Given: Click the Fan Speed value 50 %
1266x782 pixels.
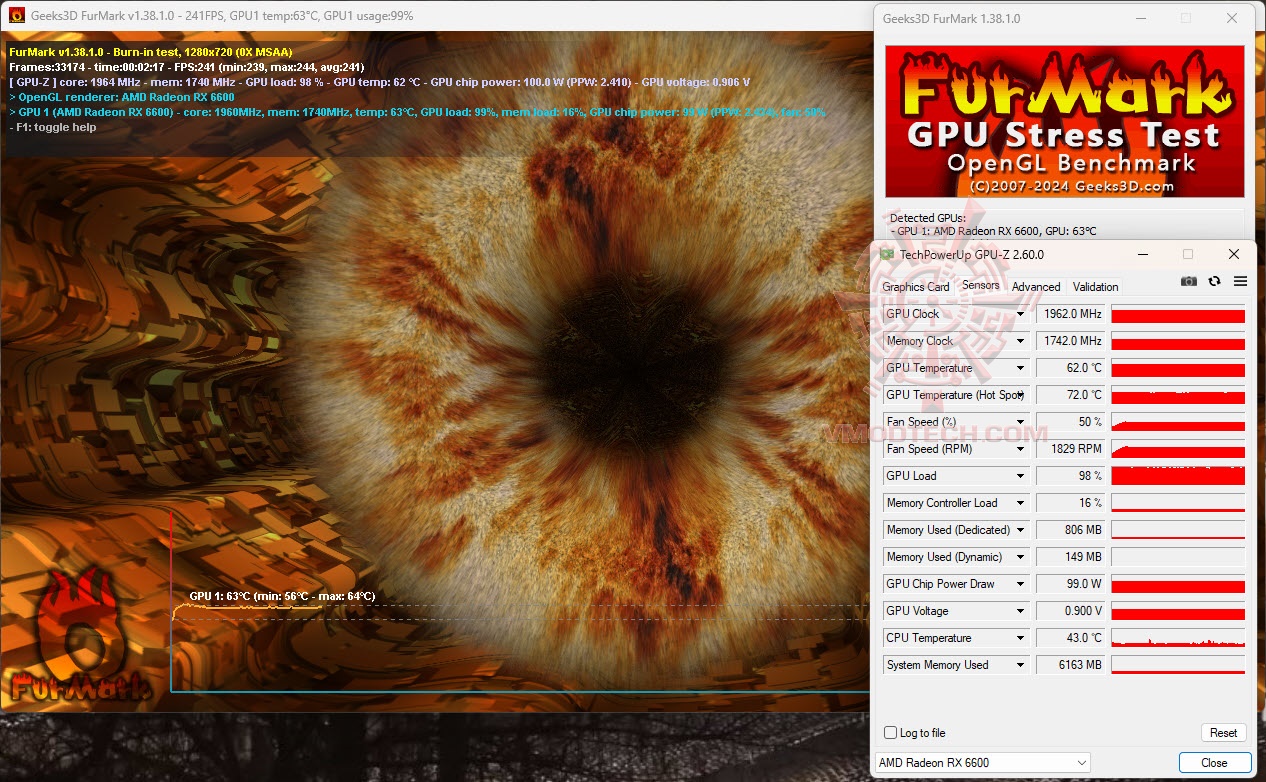Looking at the screenshot, I should click(1071, 422).
